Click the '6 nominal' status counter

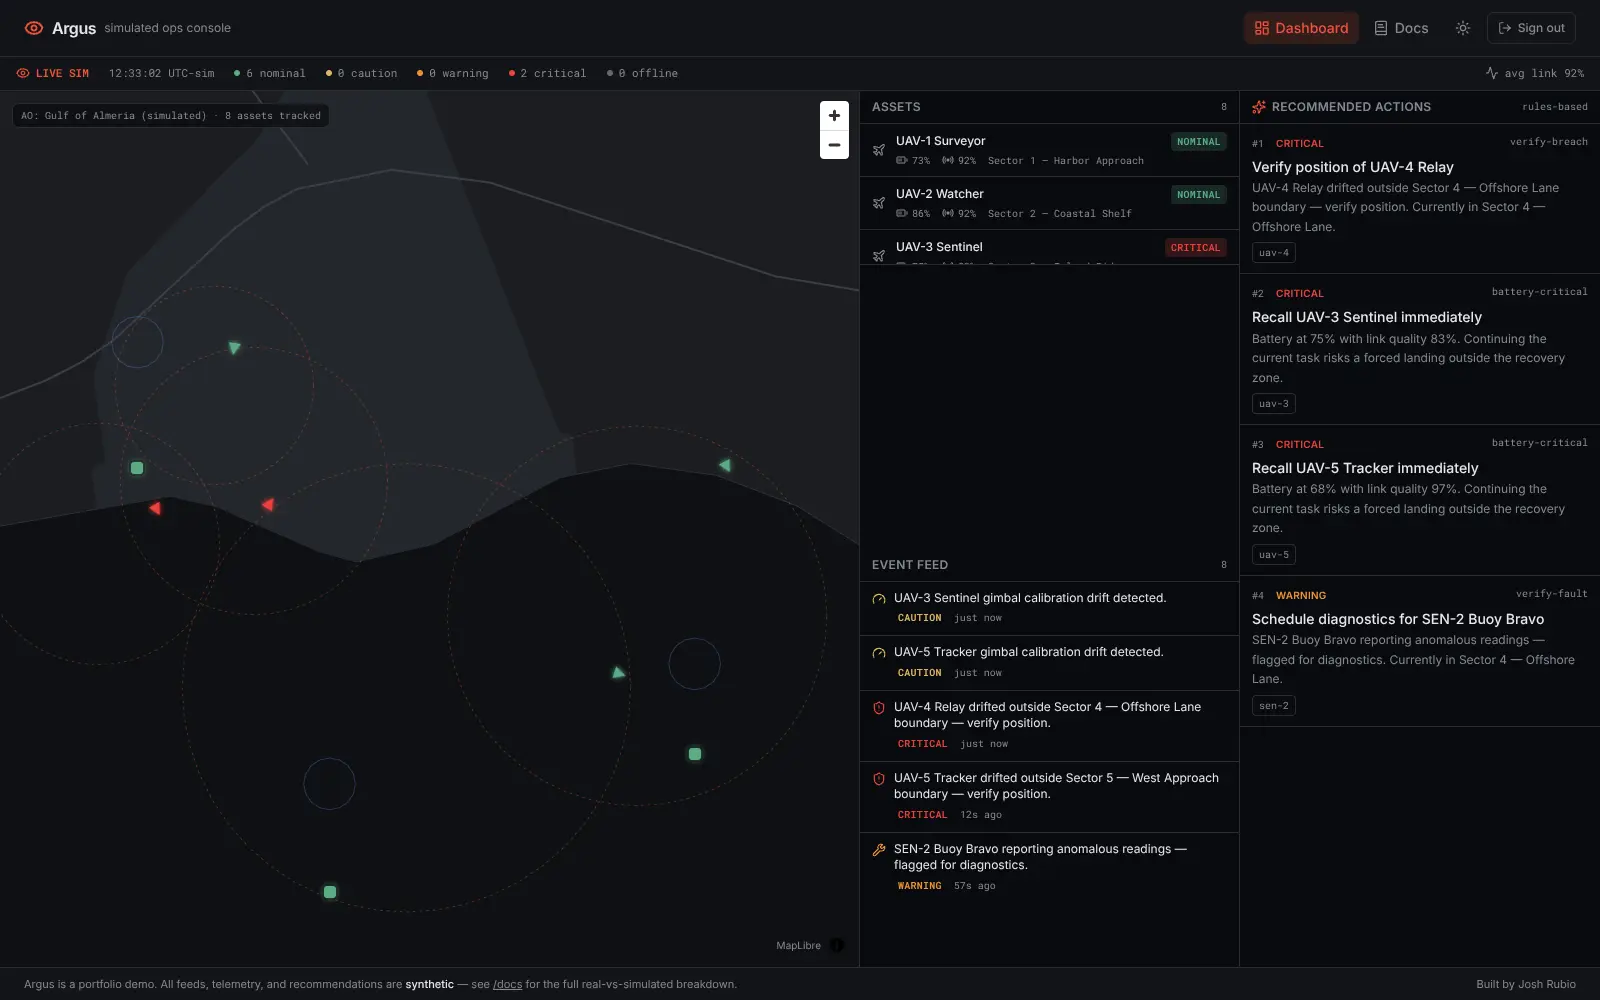269,73
